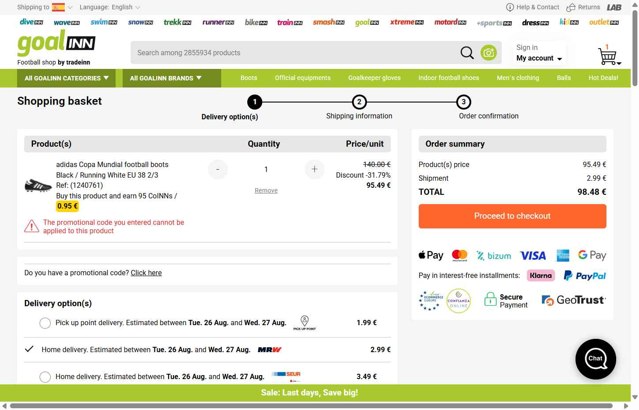Open the xtremeinn store logo
Viewport: 639px width, 410px height.
[x=407, y=22]
